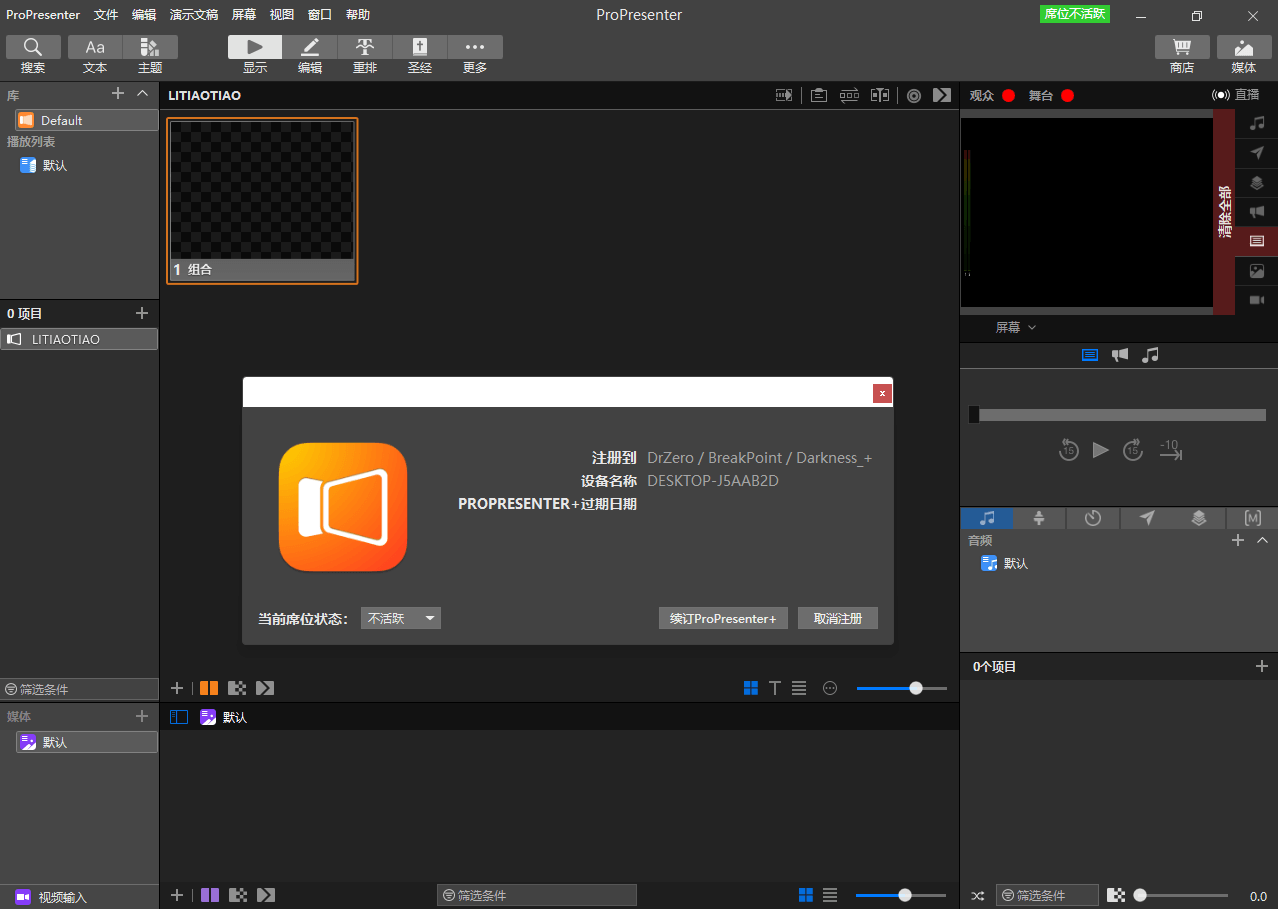Open the 当前席位状态 不活跃 dropdown
The width and height of the screenshot is (1278, 909).
point(401,618)
